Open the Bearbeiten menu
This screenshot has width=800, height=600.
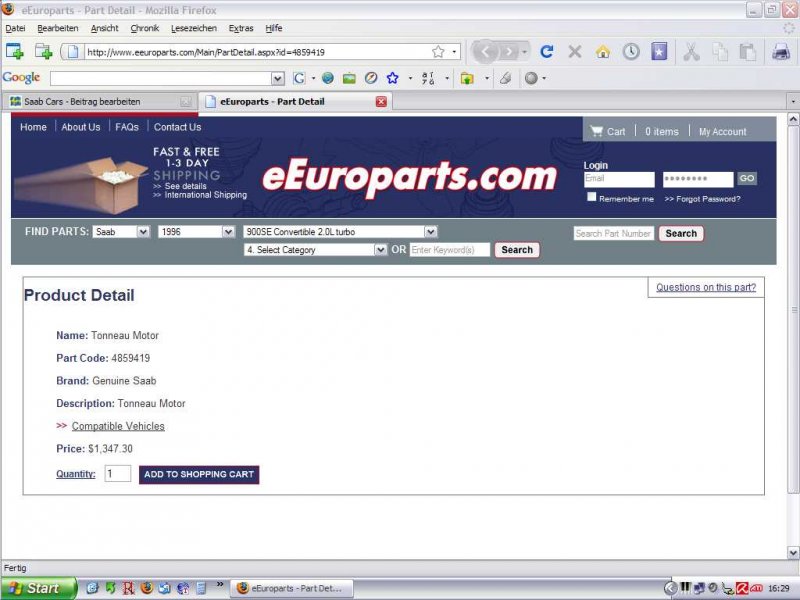click(x=58, y=28)
